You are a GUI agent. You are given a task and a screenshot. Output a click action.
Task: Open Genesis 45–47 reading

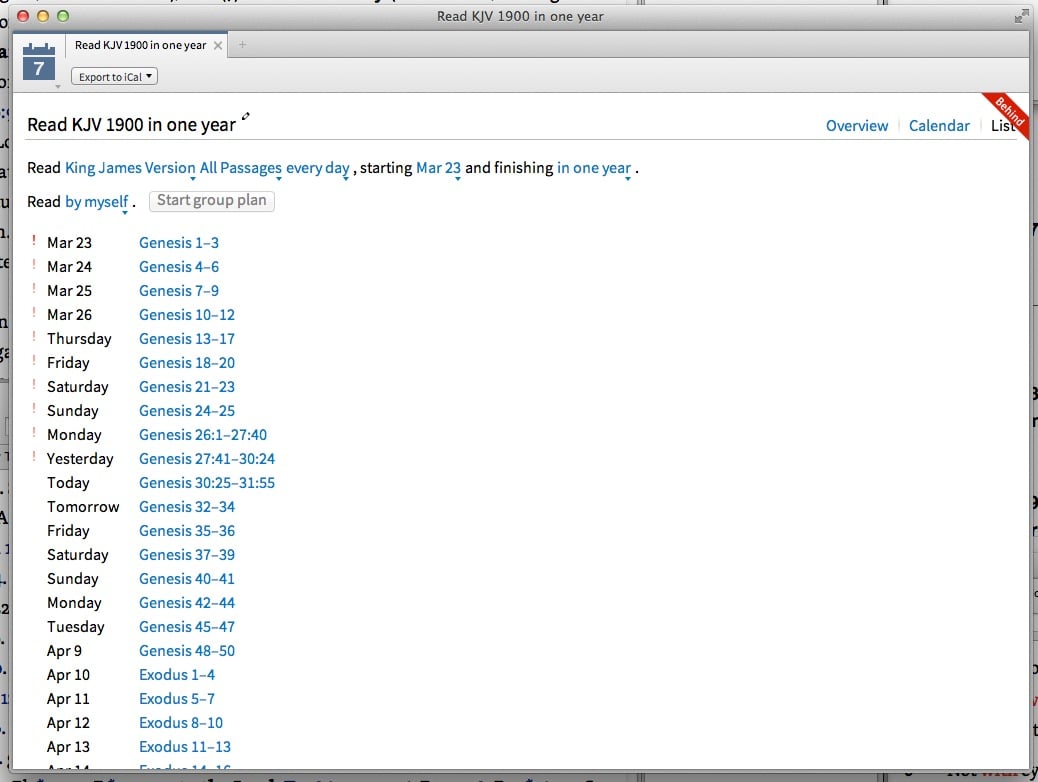point(187,627)
